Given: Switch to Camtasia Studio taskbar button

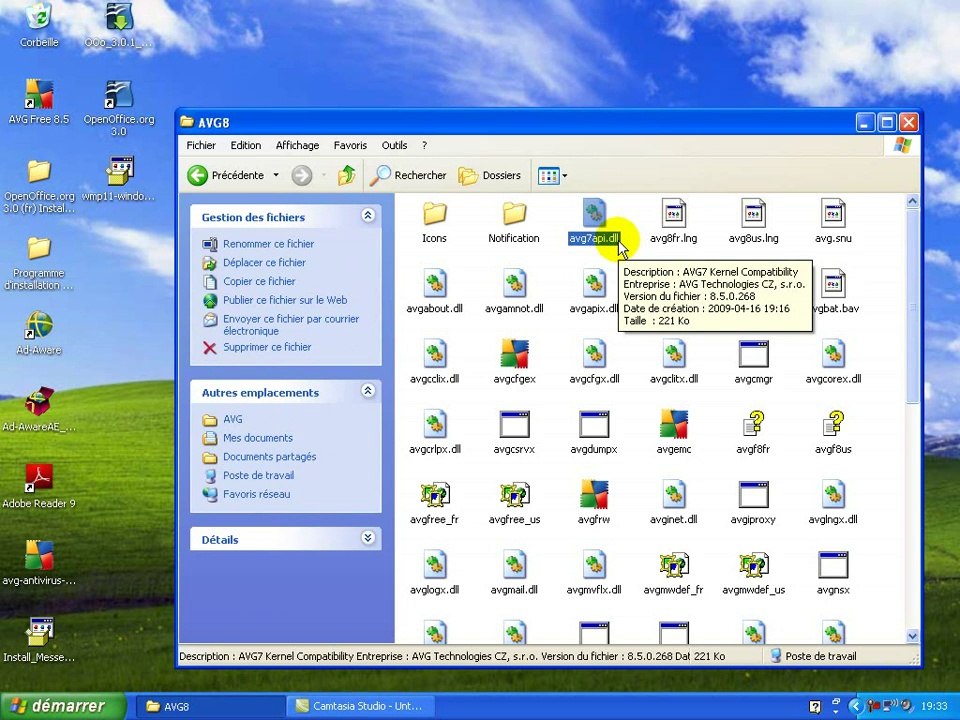Looking at the screenshot, I should pos(361,706).
